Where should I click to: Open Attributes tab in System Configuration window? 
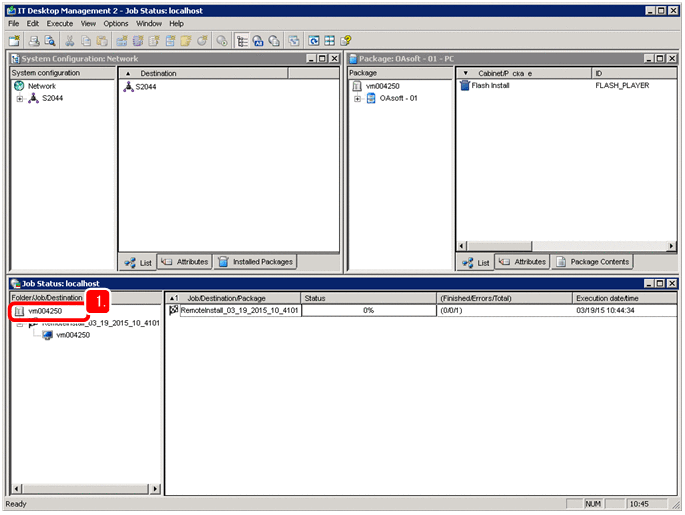[x=185, y=262]
